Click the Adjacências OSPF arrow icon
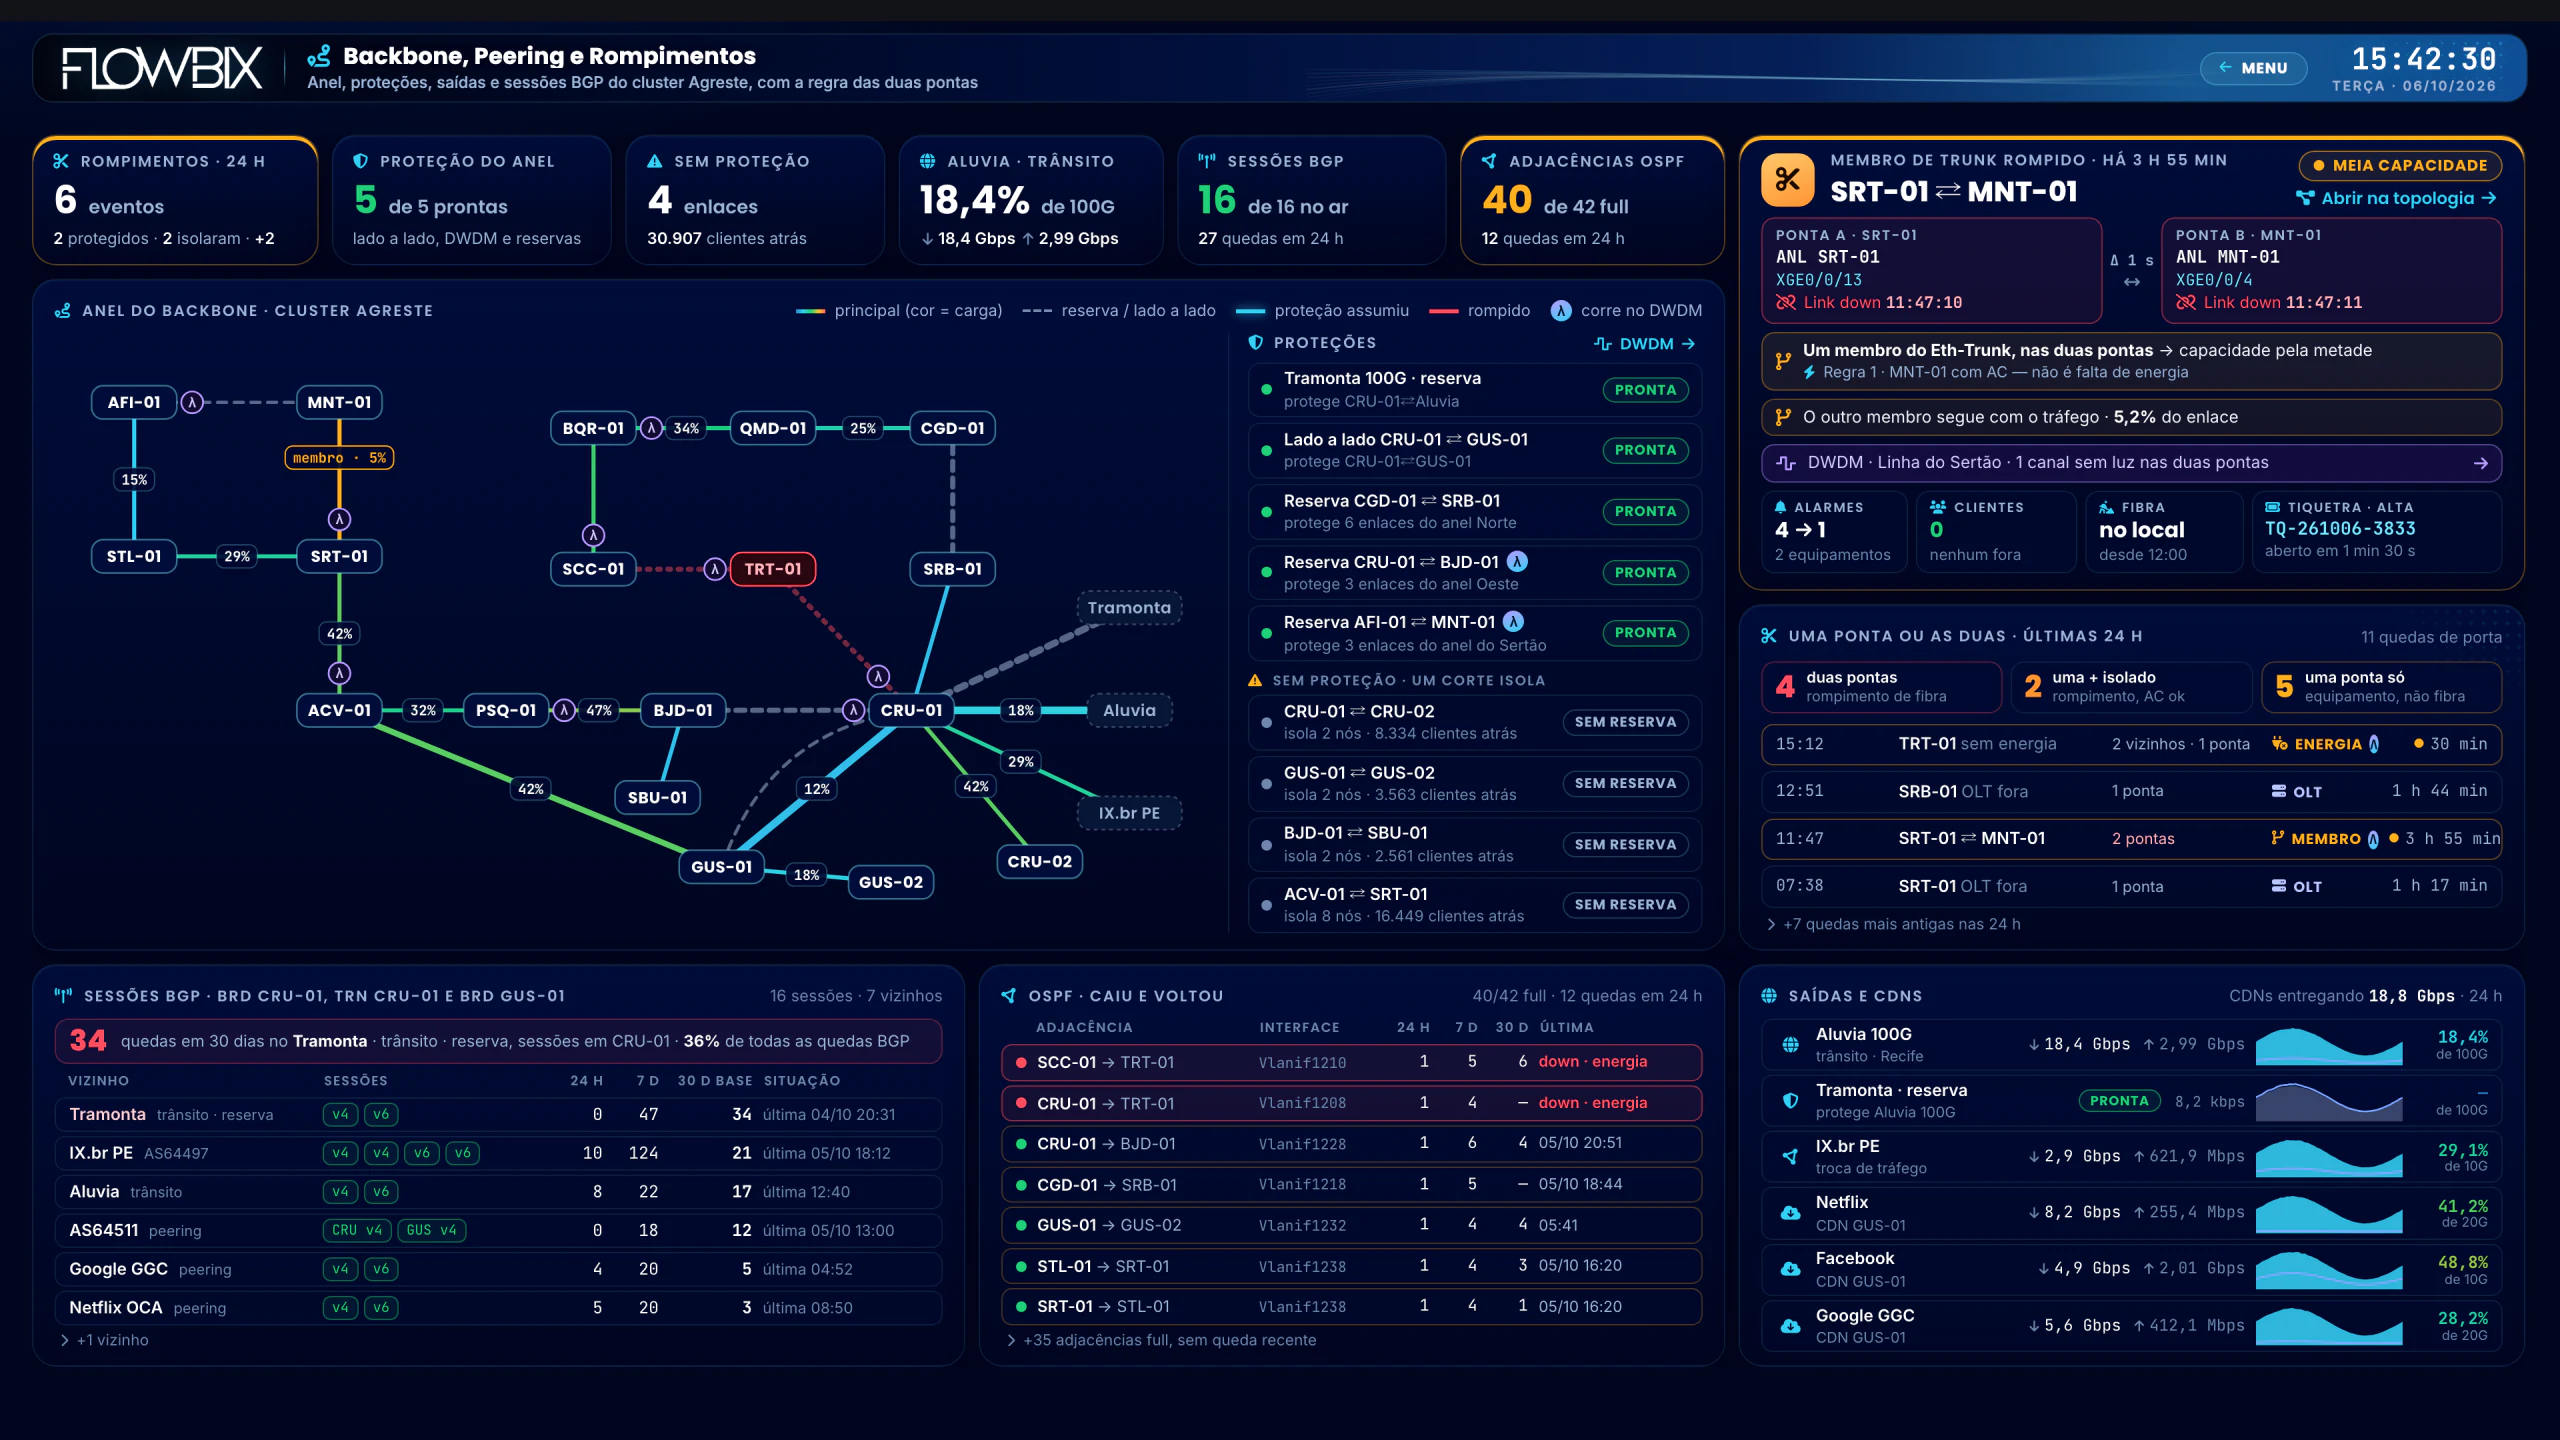Screen dimensions: 2560x1440 pyautogui.click(x=1489, y=161)
